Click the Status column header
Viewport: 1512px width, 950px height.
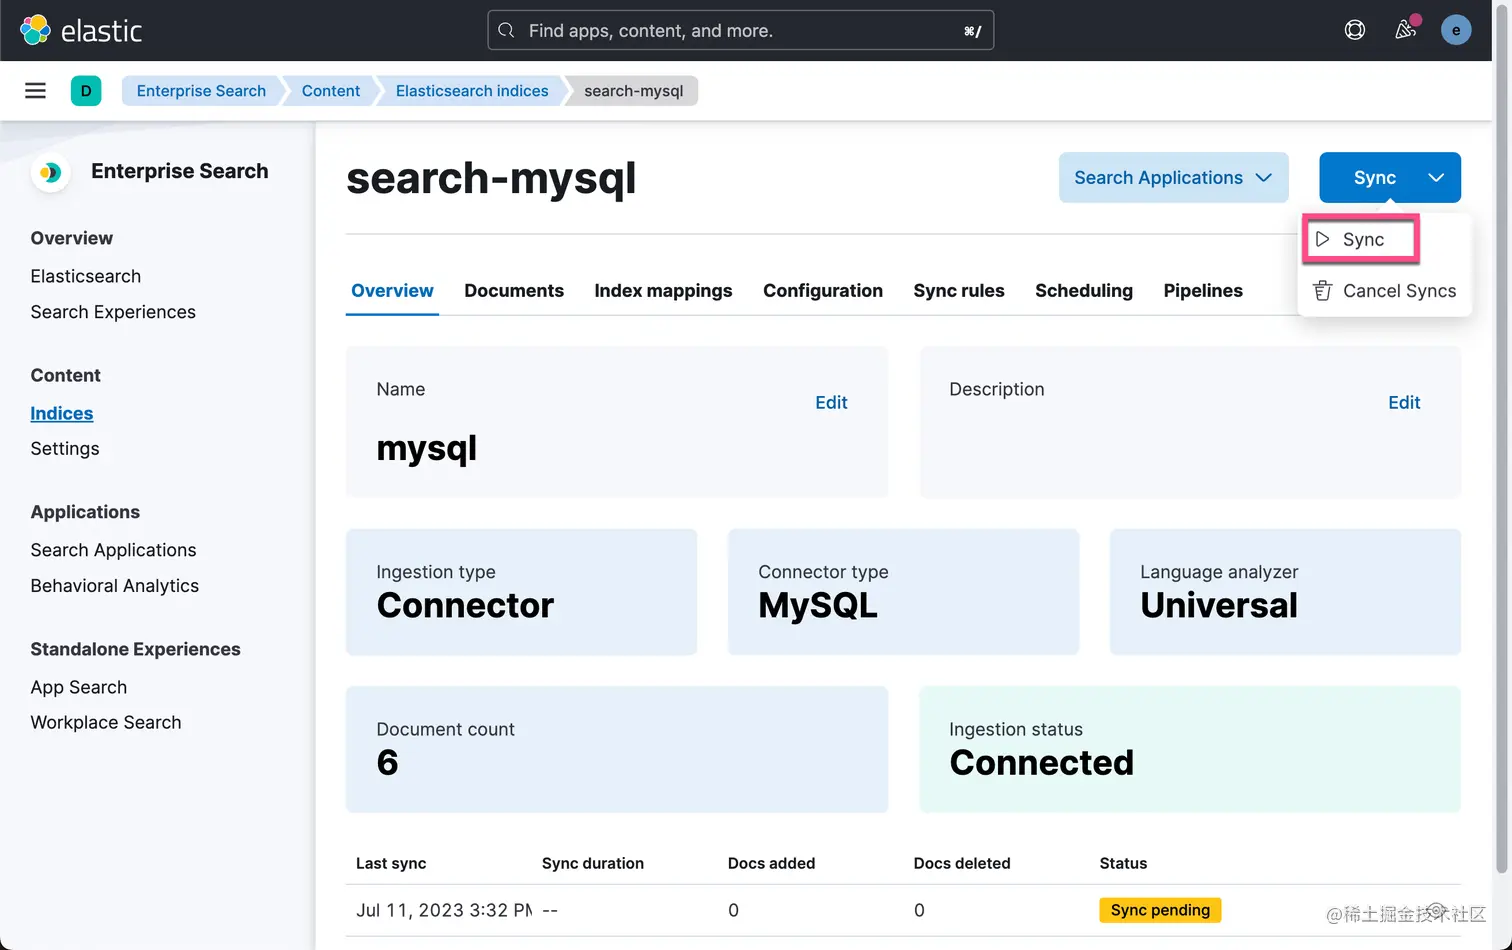pyautogui.click(x=1123, y=863)
